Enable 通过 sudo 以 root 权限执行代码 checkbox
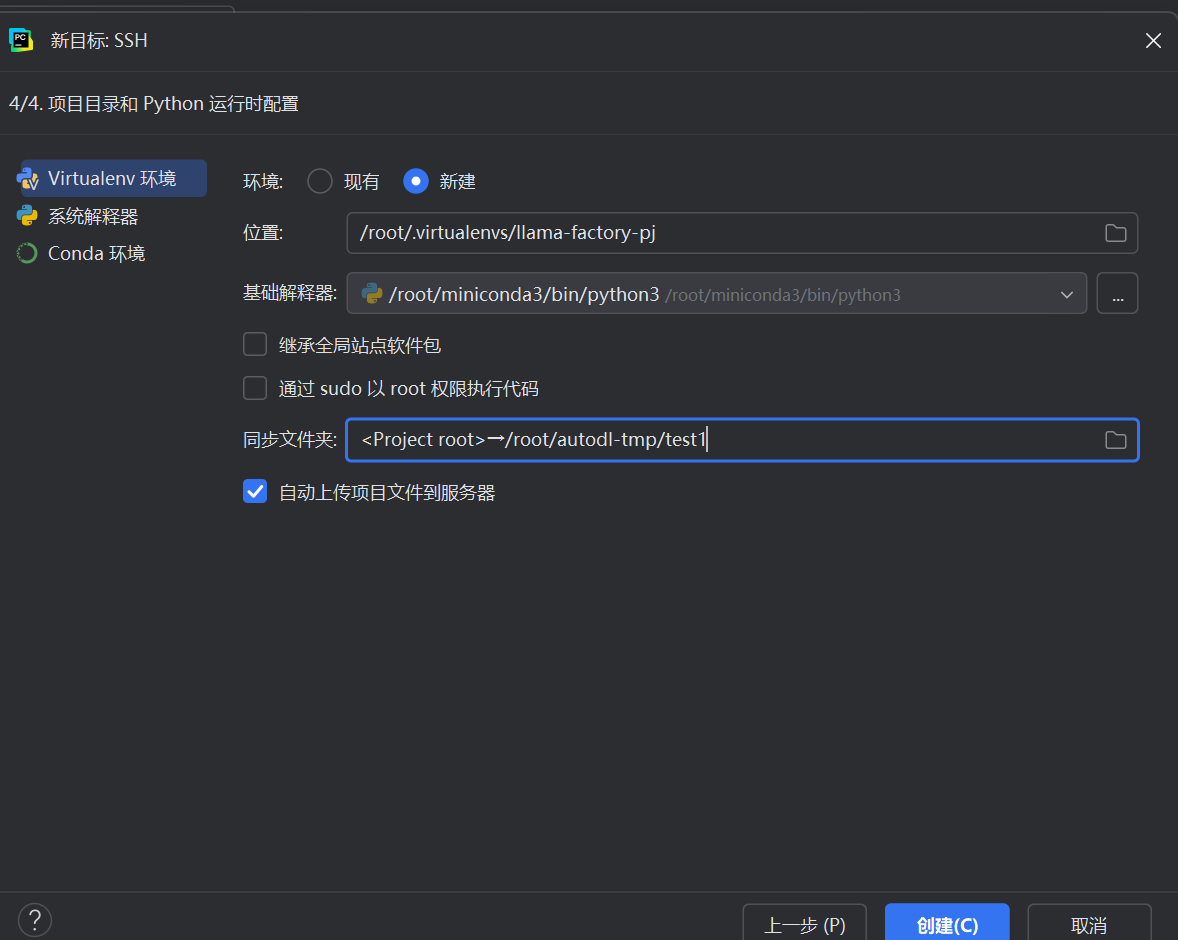The width and height of the screenshot is (1178, 940). pyautogui.click(x=255, y=388)
